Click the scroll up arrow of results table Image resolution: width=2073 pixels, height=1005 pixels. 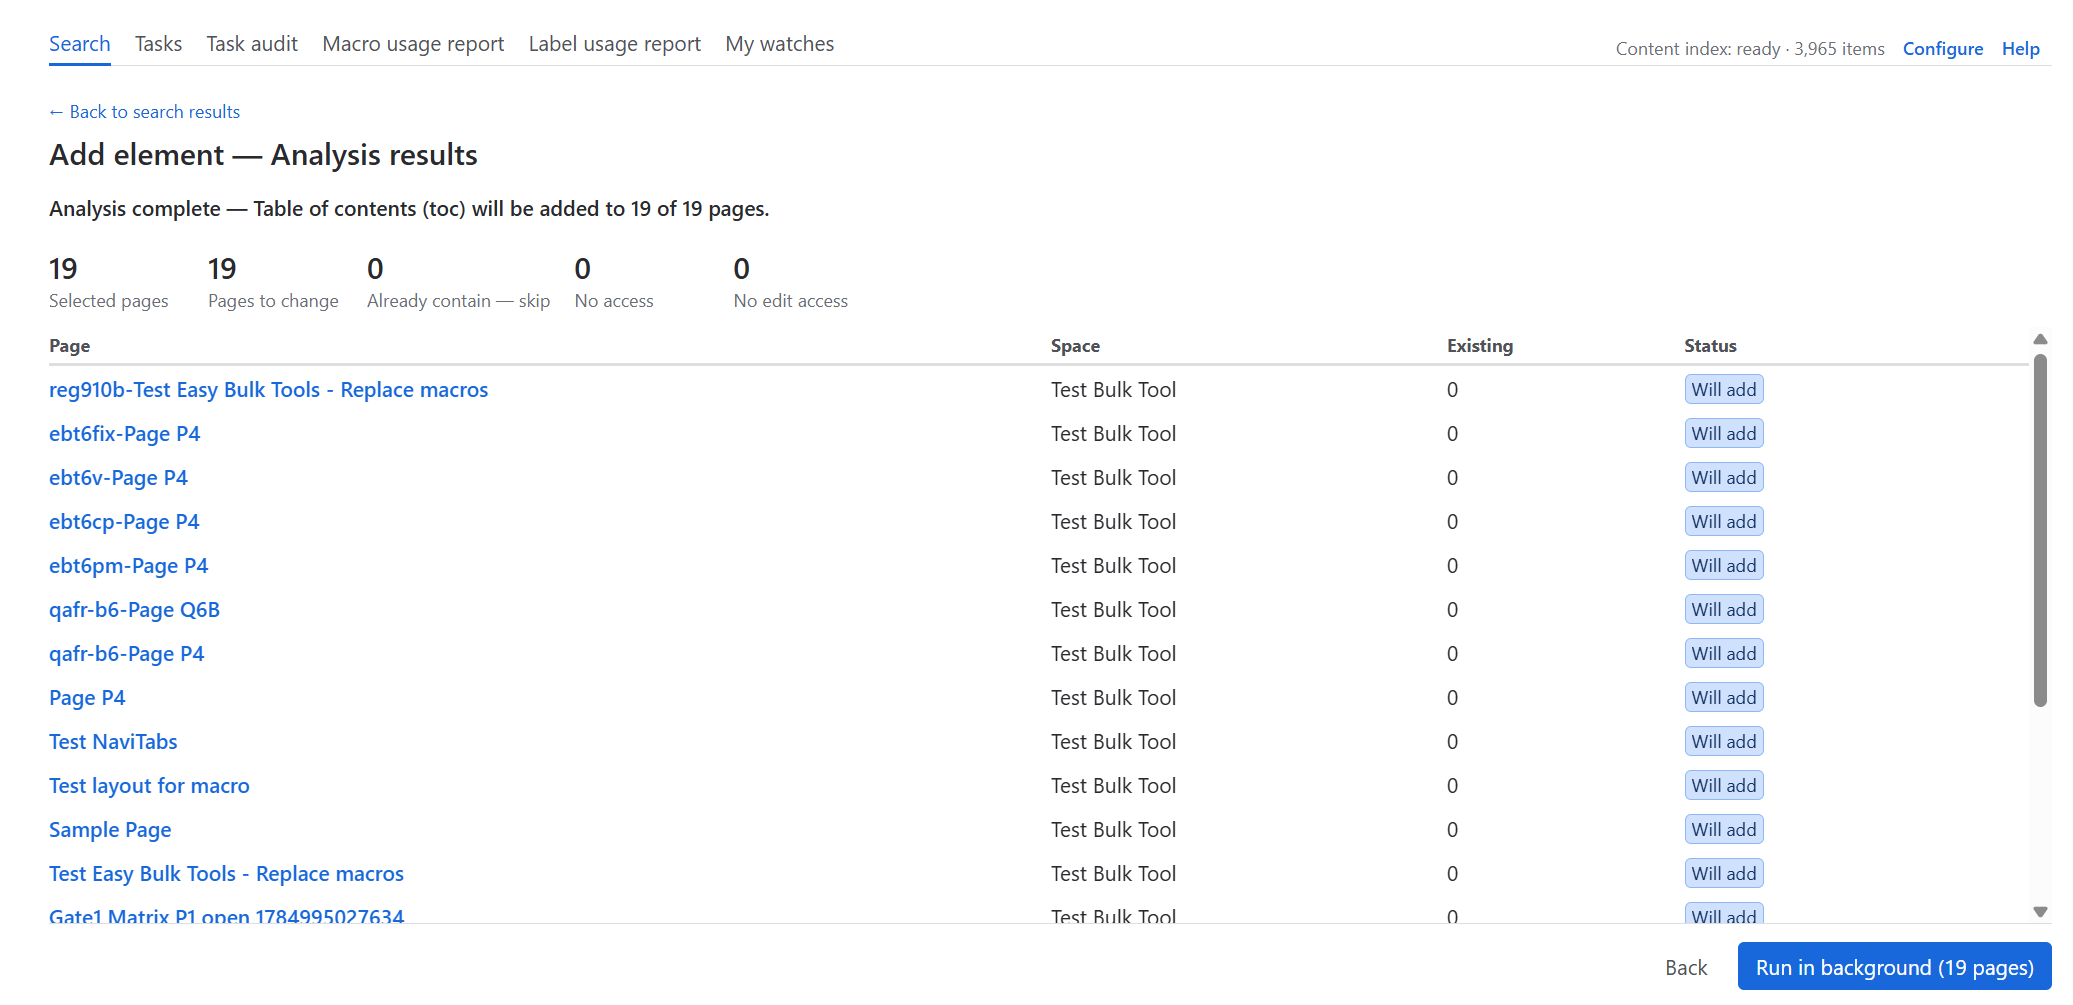[x=2040, y=340]
